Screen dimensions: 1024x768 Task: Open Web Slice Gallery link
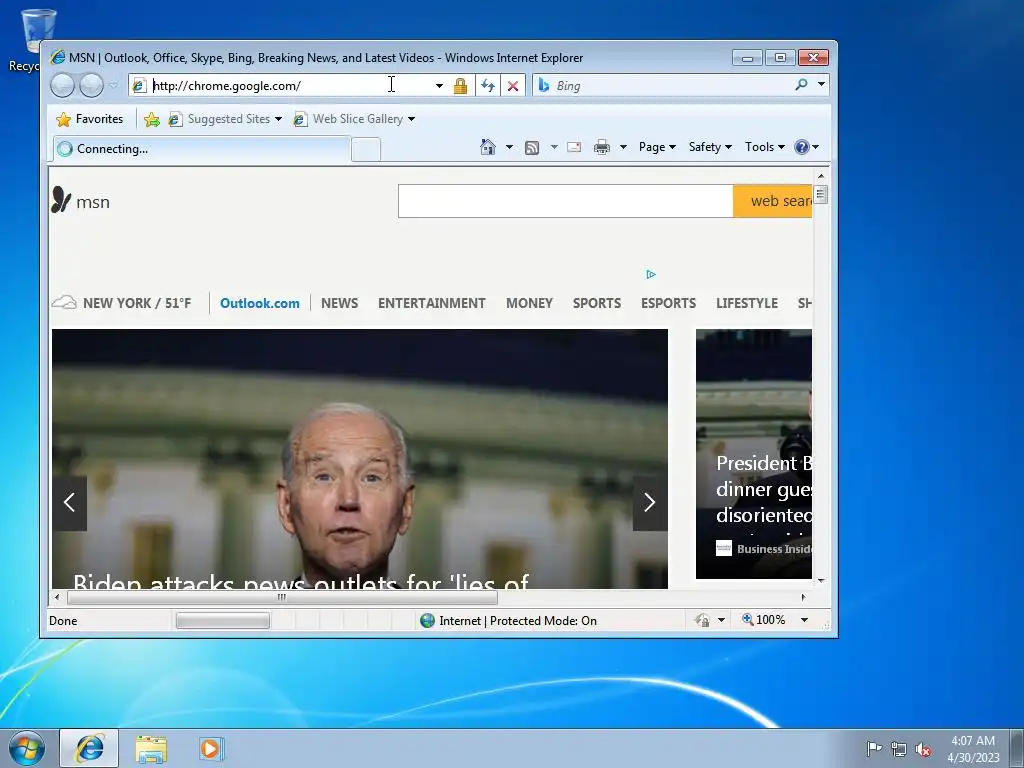354,119
